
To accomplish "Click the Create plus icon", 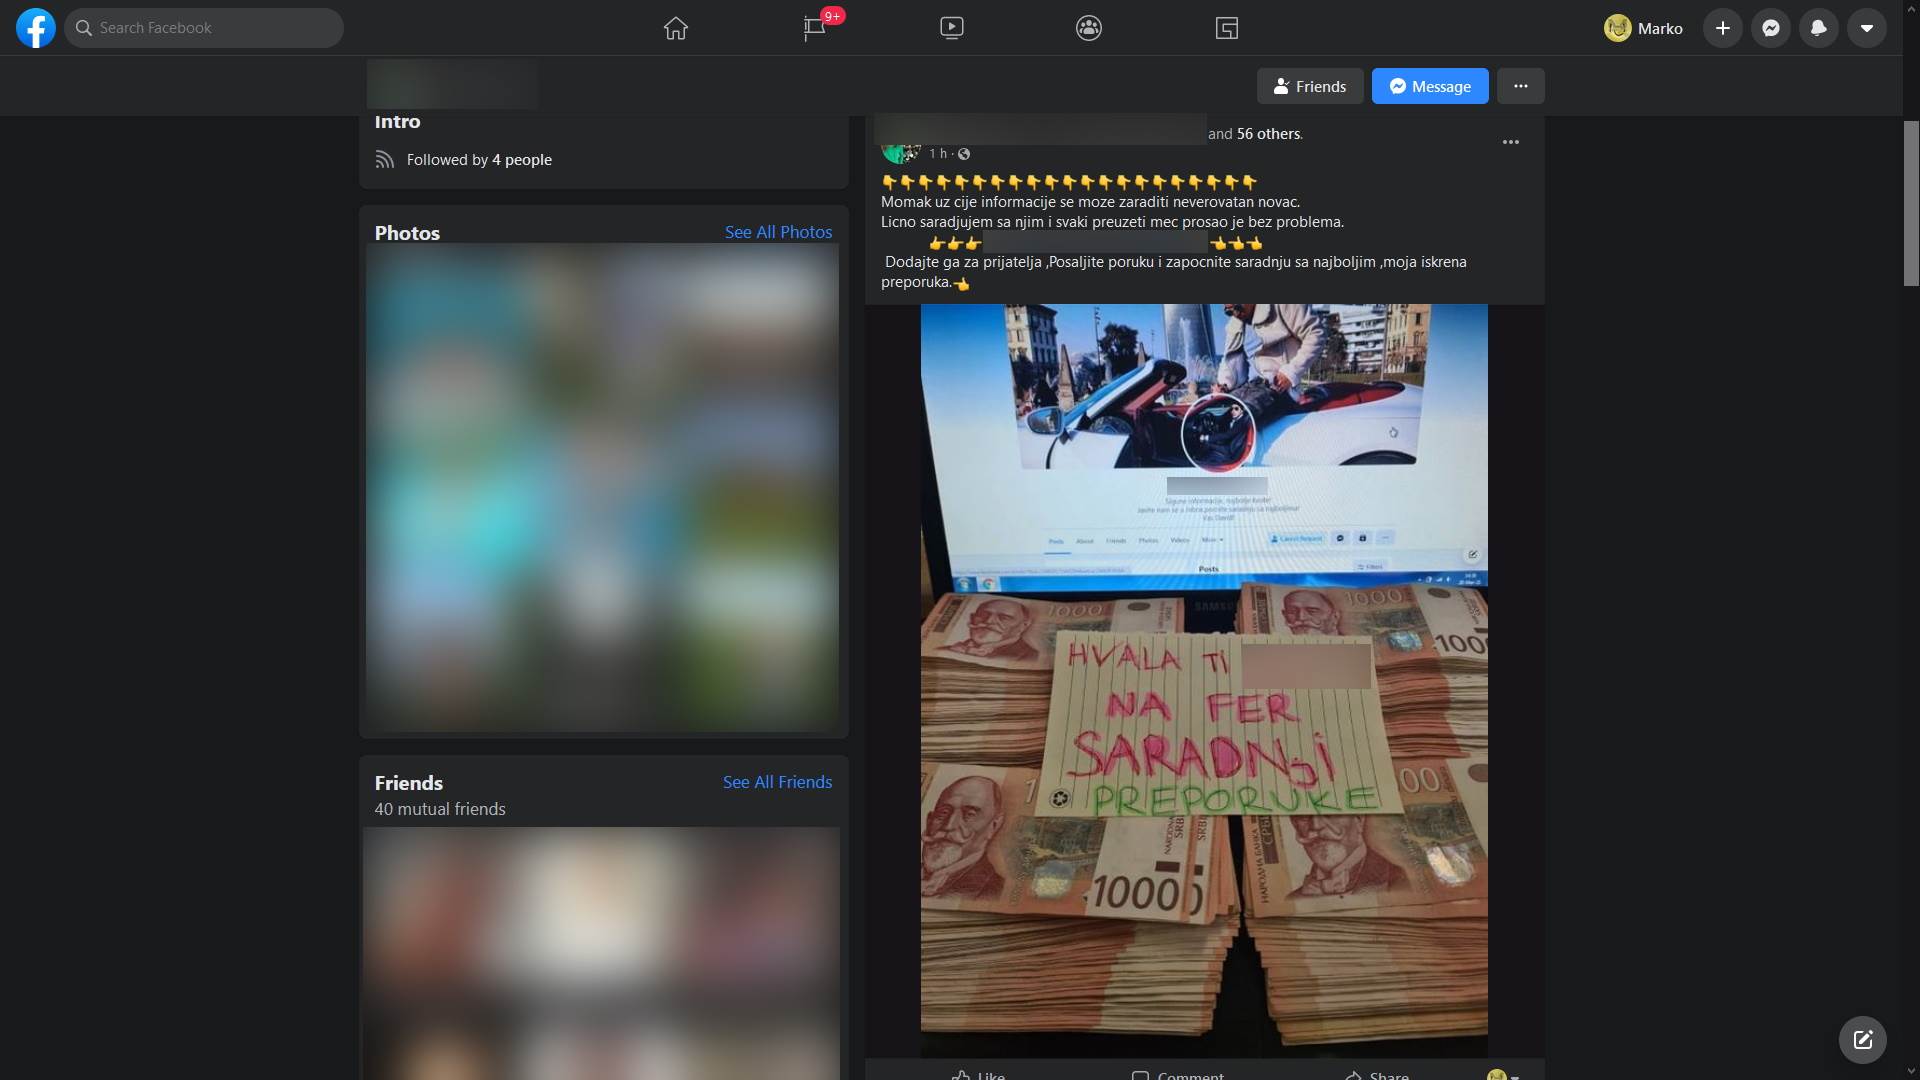I will 1723,28.
